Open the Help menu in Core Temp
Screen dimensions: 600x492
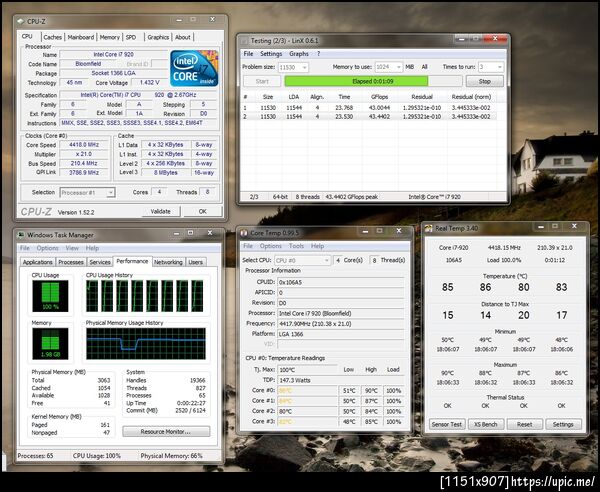317,246
